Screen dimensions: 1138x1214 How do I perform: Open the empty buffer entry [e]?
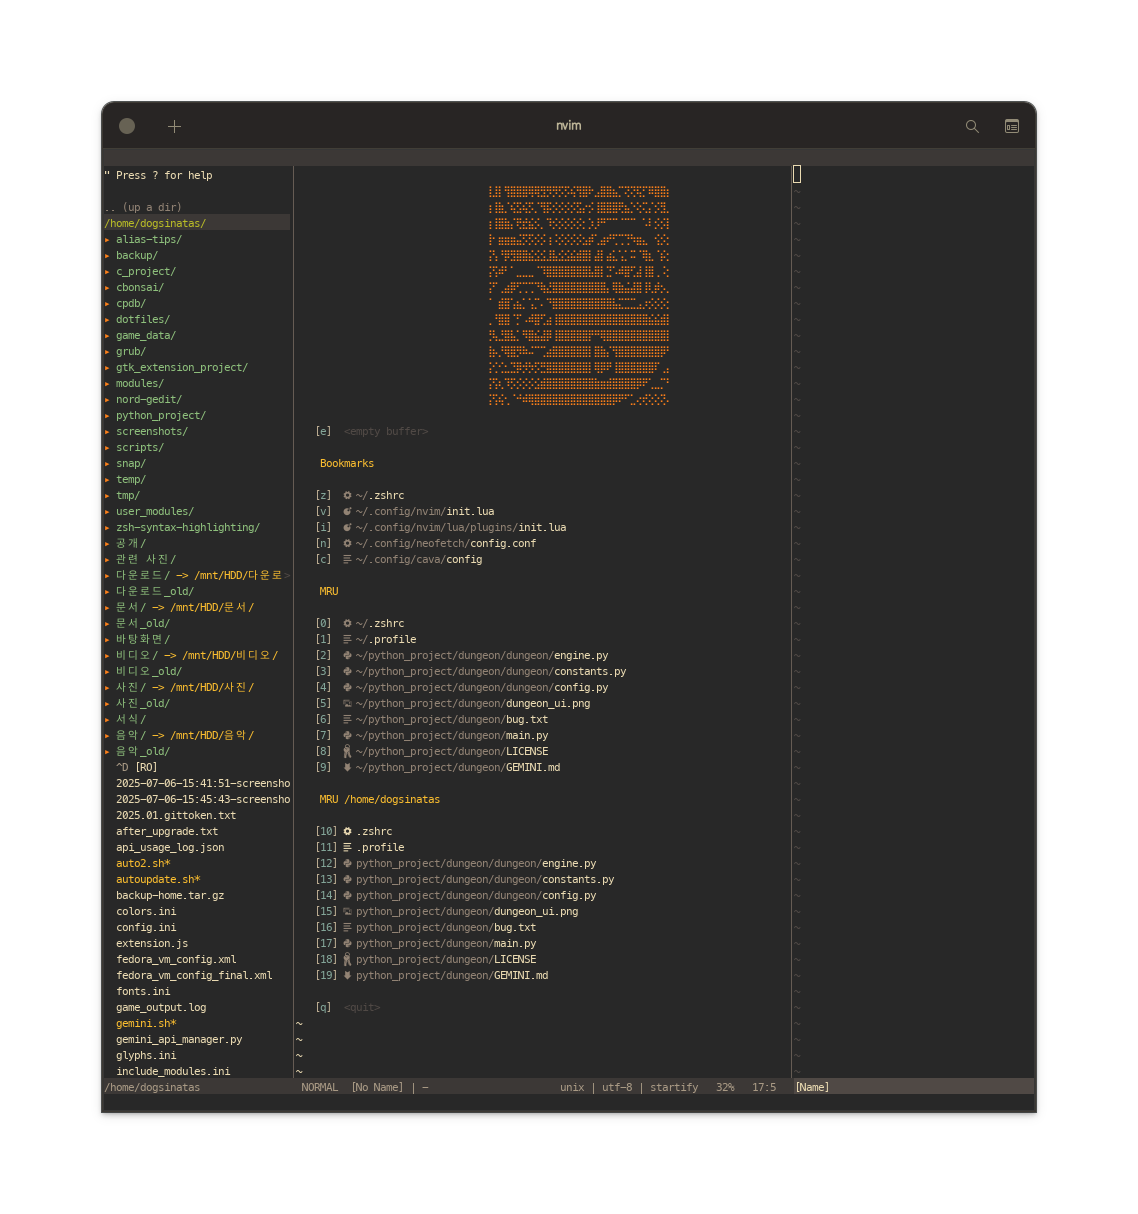[385, 431]
